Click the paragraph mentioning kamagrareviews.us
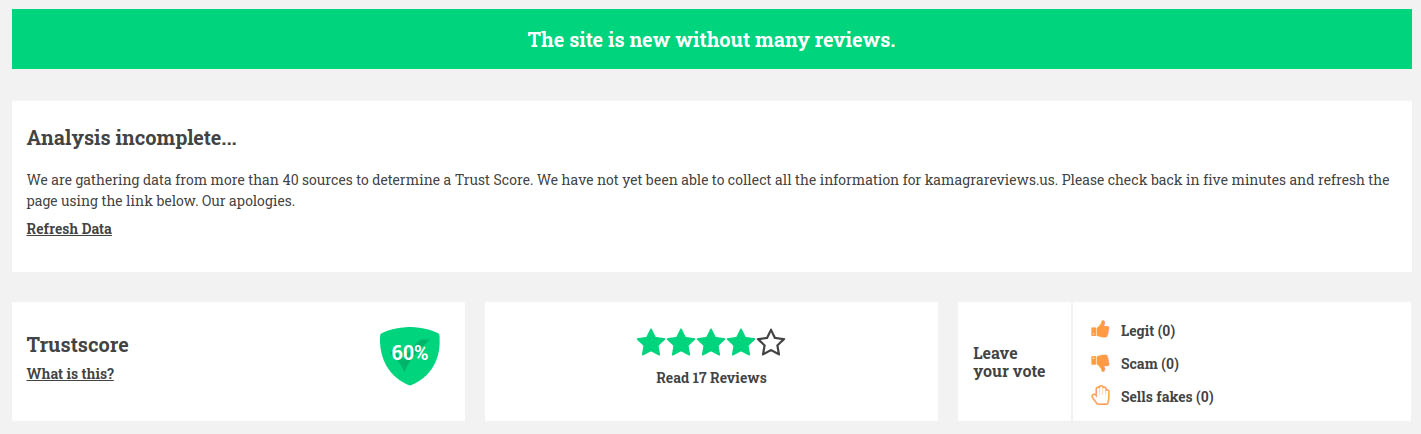 [x=708, y=190]
